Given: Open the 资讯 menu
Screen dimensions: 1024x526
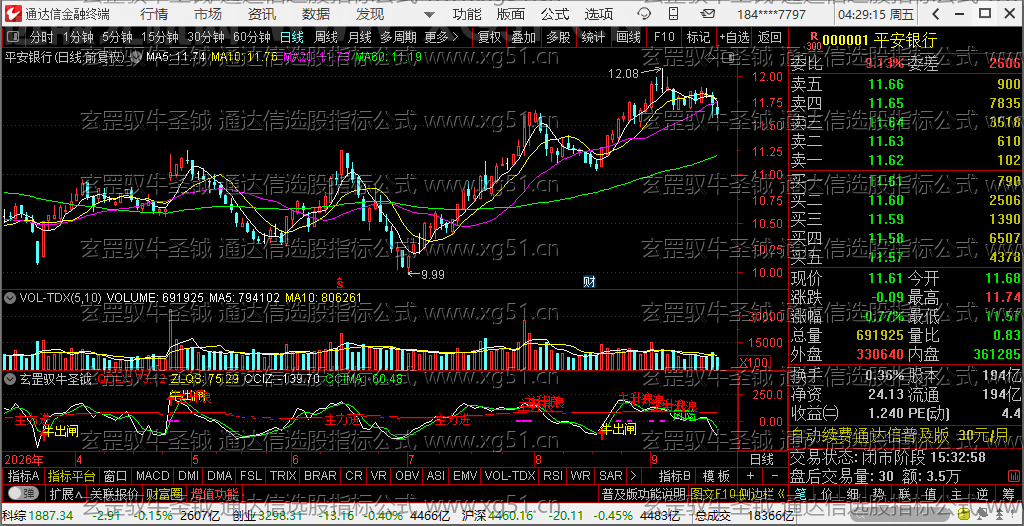Looking at the screenshot, I should [262, 14].
